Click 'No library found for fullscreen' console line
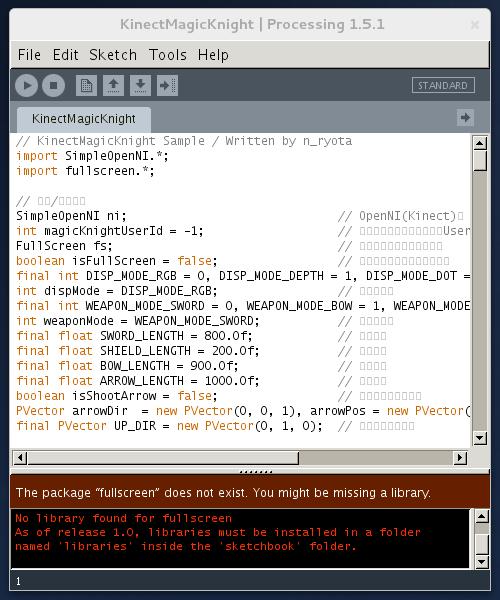Image resolution: width=500 pixels, height=600 pixels. (124, 518)
